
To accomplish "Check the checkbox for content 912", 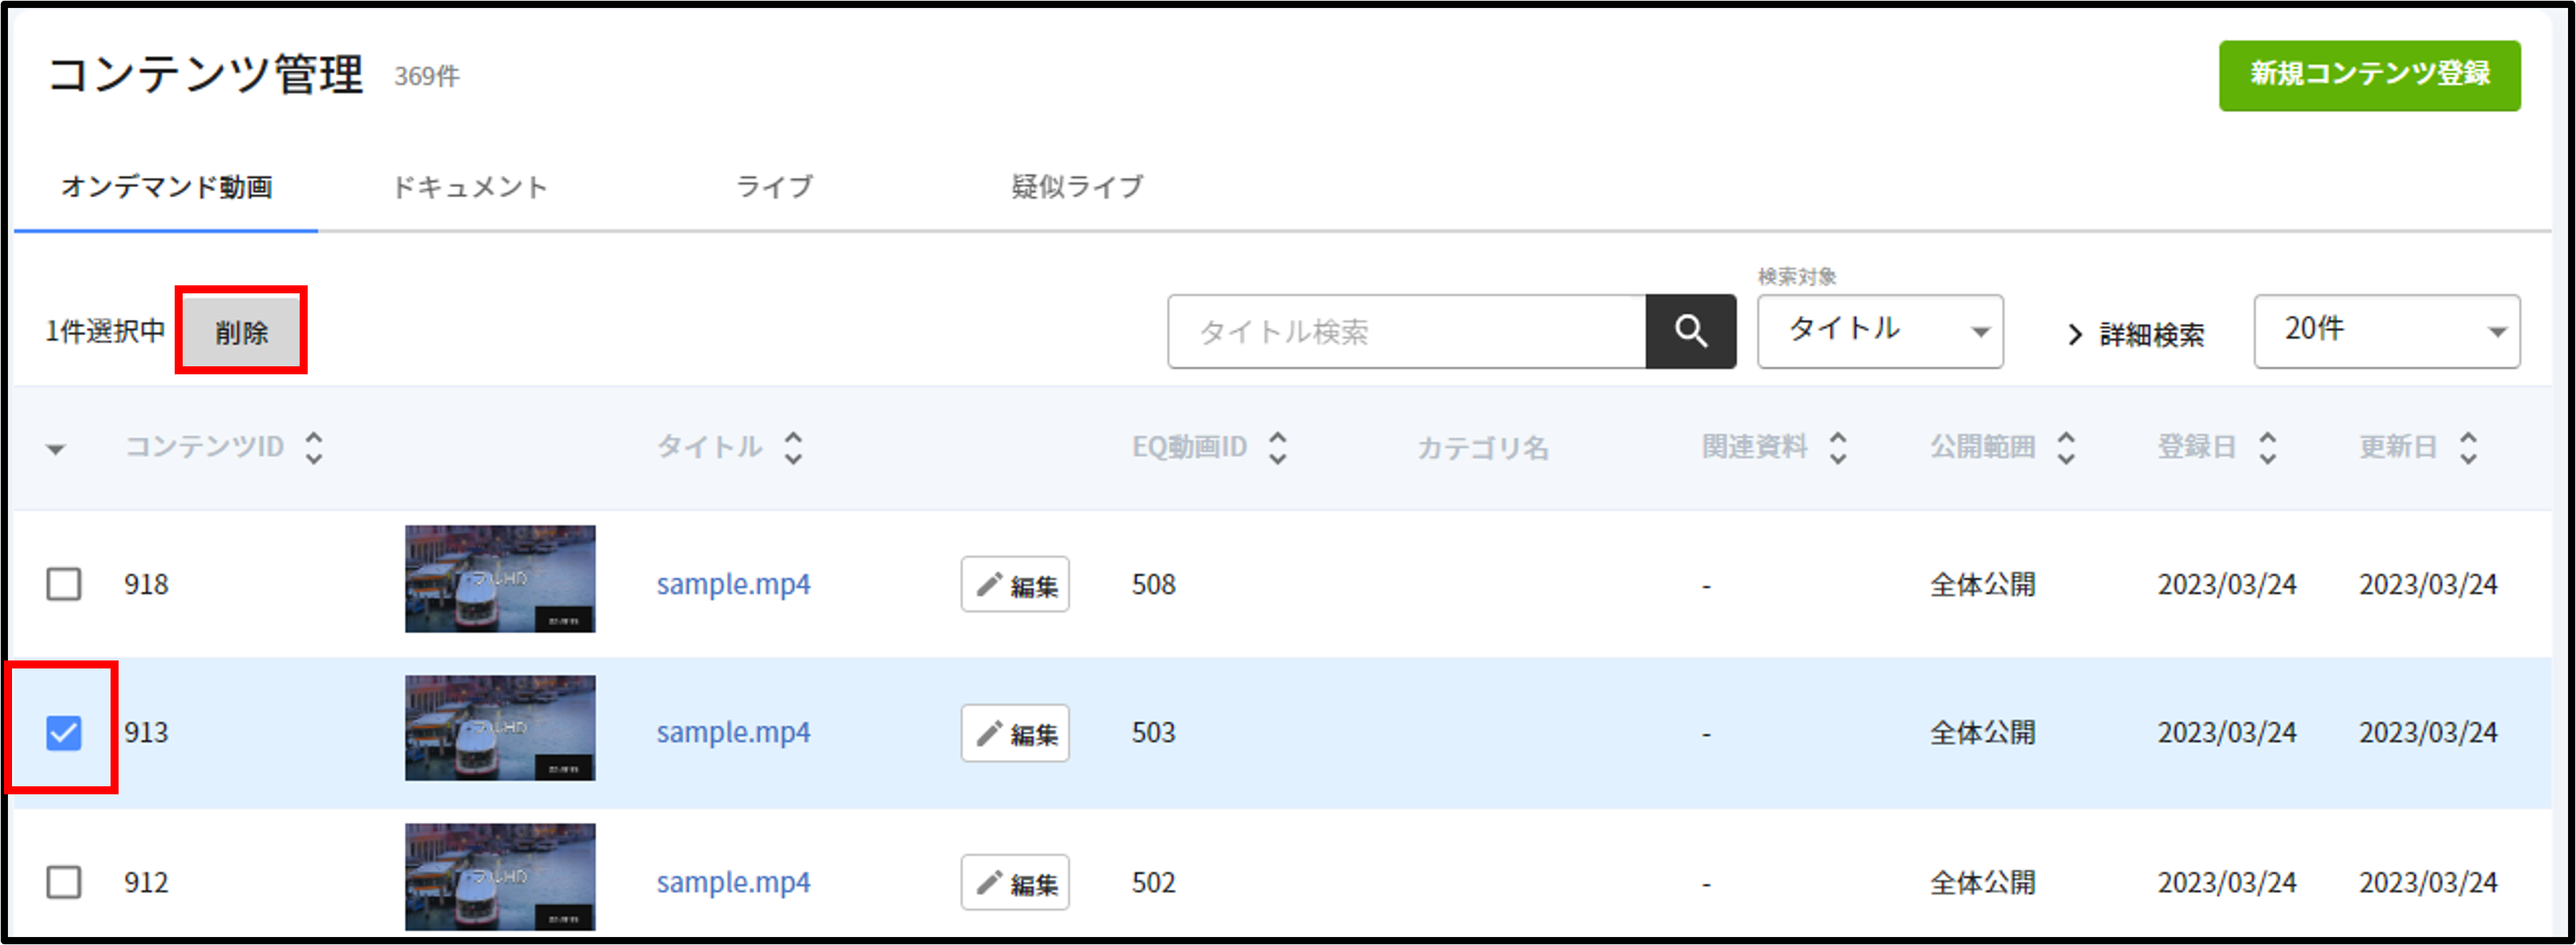I will [x=64, y=882].
